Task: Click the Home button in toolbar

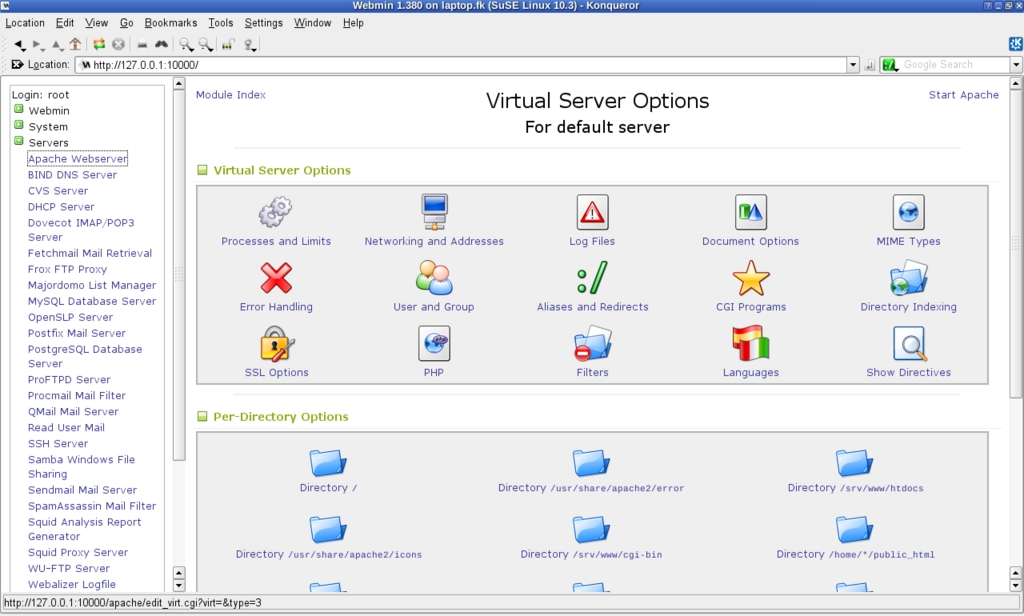Action: (75, 44)
